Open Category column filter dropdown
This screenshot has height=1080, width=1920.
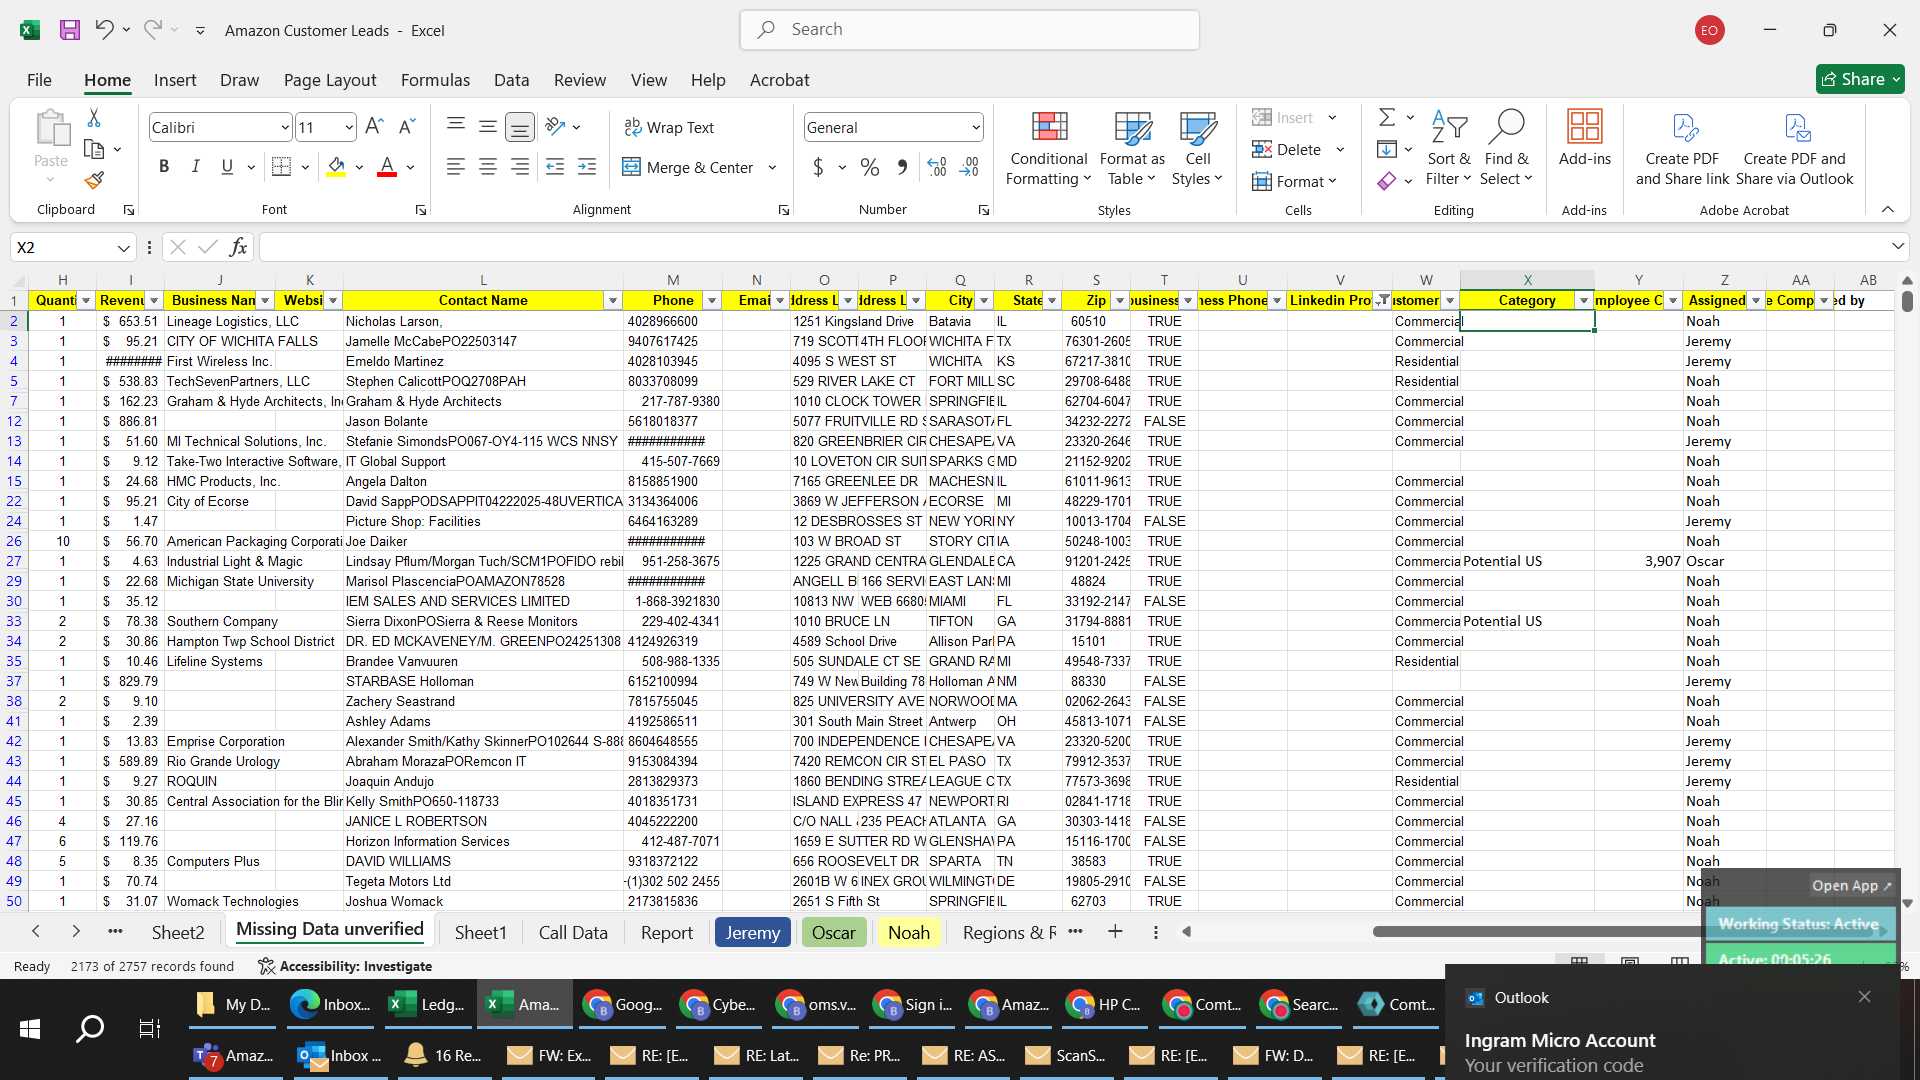(1583, 301)
